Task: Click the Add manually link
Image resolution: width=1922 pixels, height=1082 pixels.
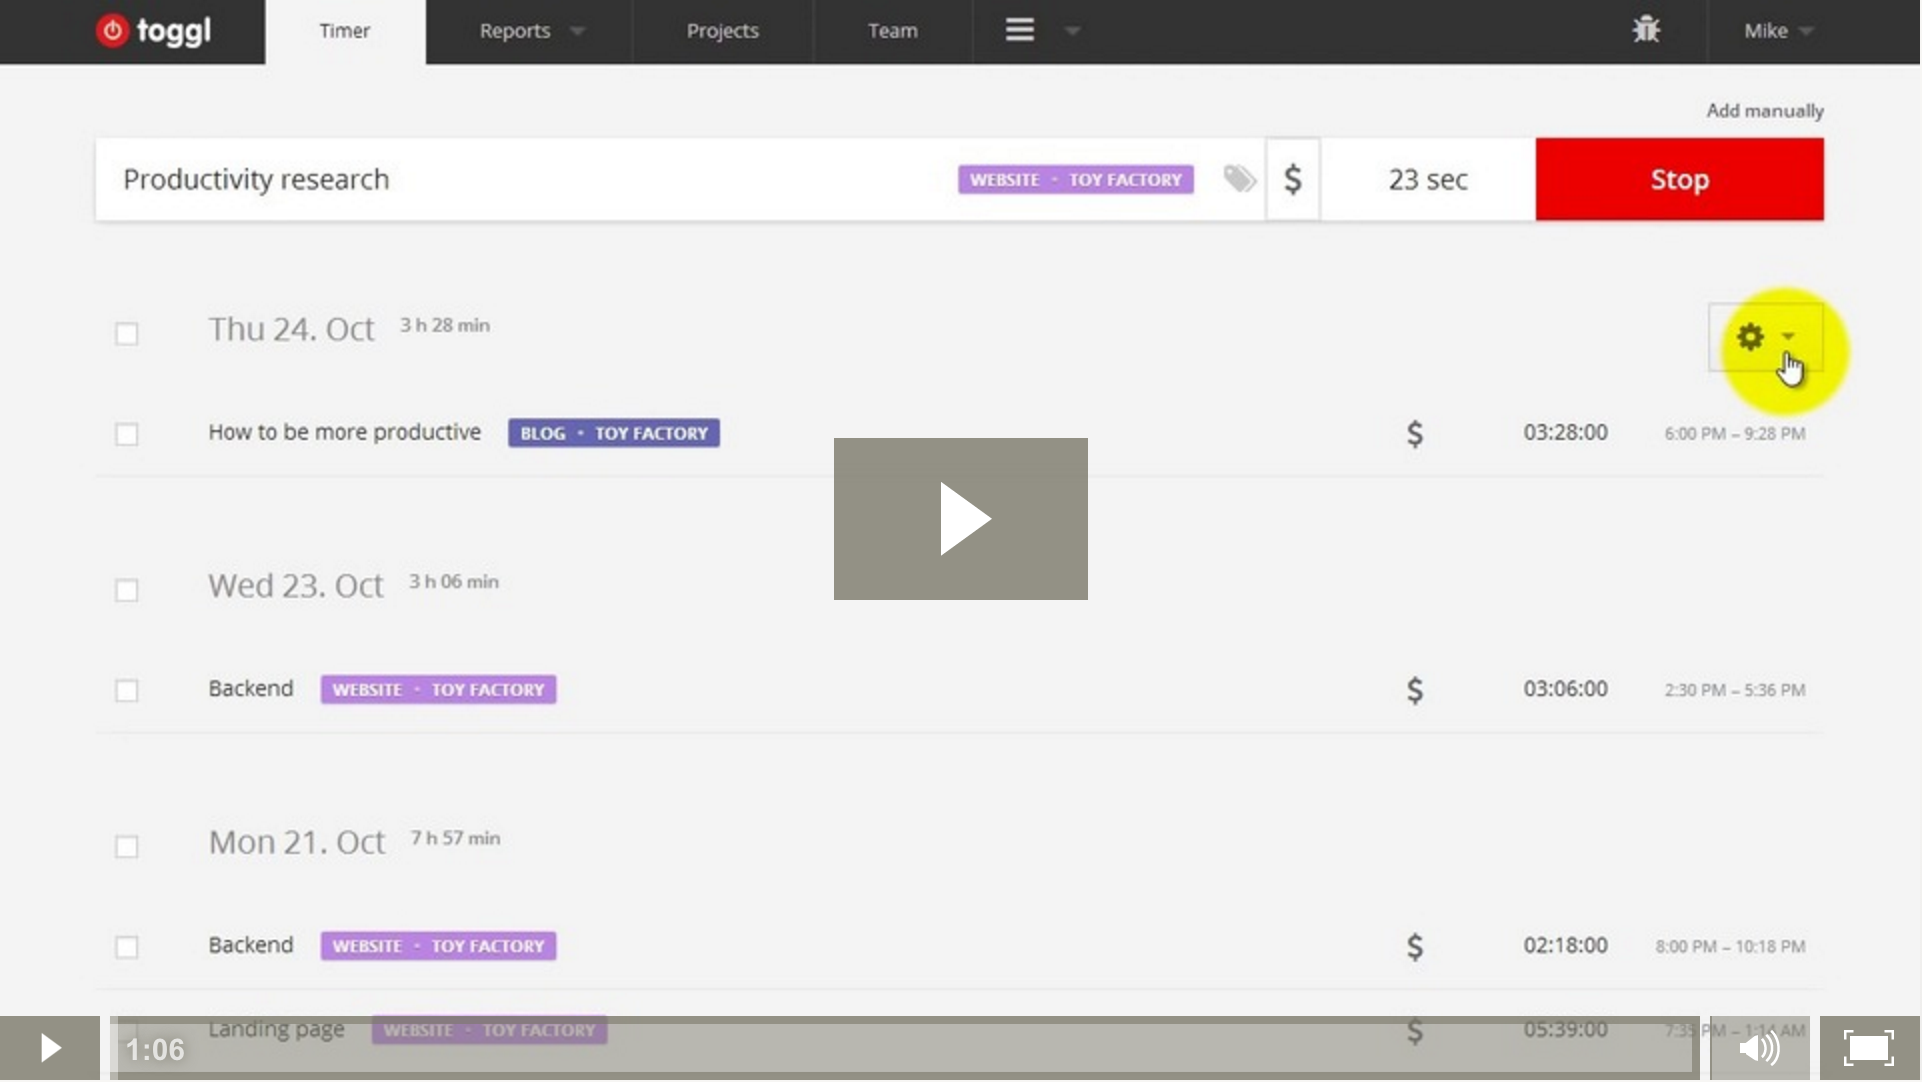Action: [1765, 110]
